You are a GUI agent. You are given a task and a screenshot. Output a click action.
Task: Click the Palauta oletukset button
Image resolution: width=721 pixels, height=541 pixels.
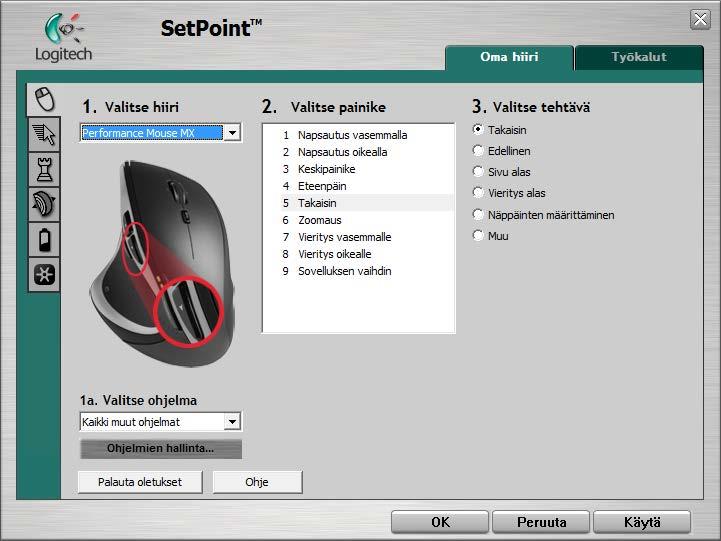[x=140, y=482]
